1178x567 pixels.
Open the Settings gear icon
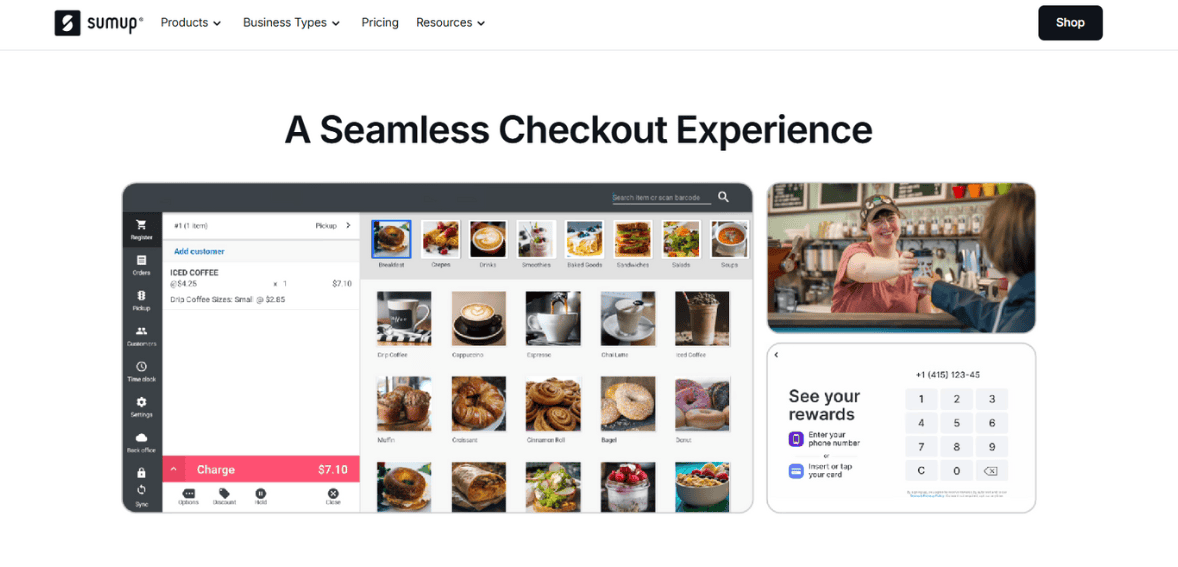141,402
